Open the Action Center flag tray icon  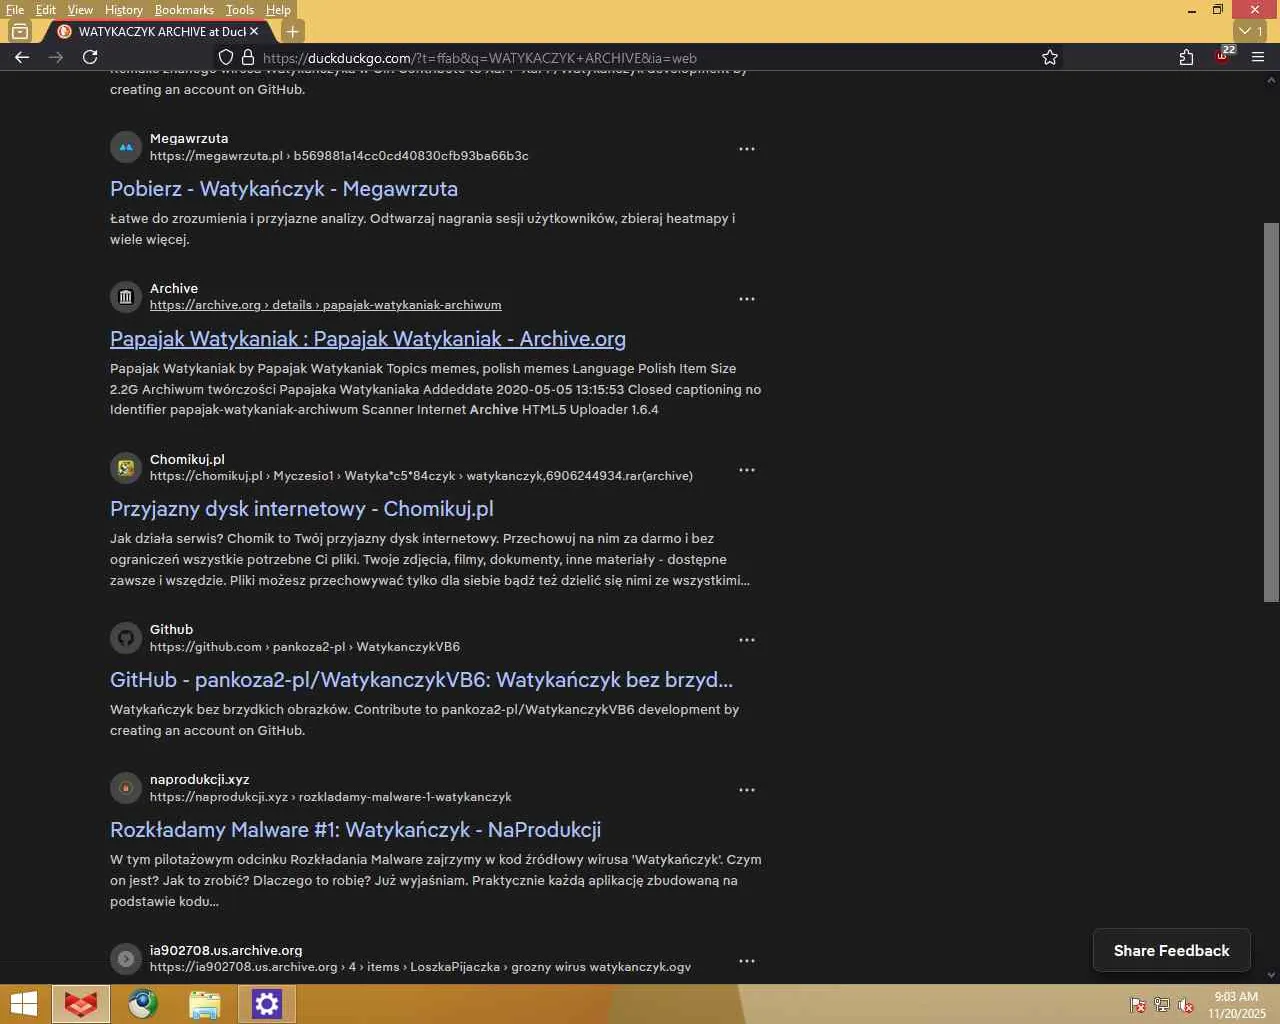(1137, 1005)
